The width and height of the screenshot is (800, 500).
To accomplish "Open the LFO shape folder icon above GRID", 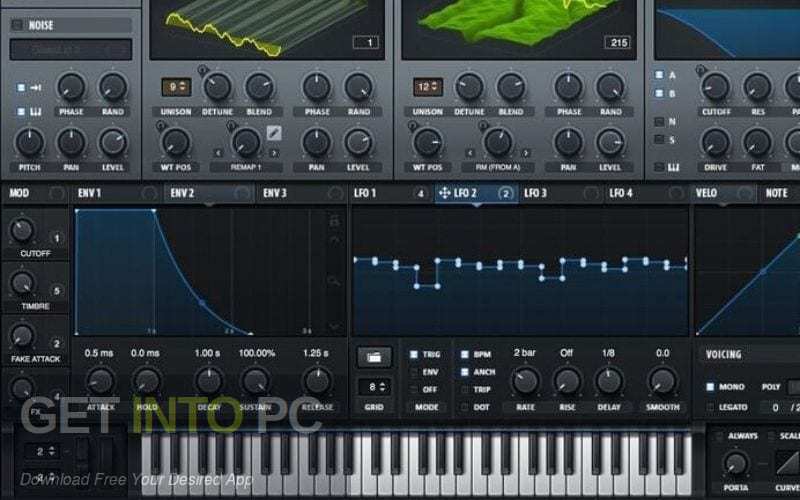I will click(x=374, y=358).
